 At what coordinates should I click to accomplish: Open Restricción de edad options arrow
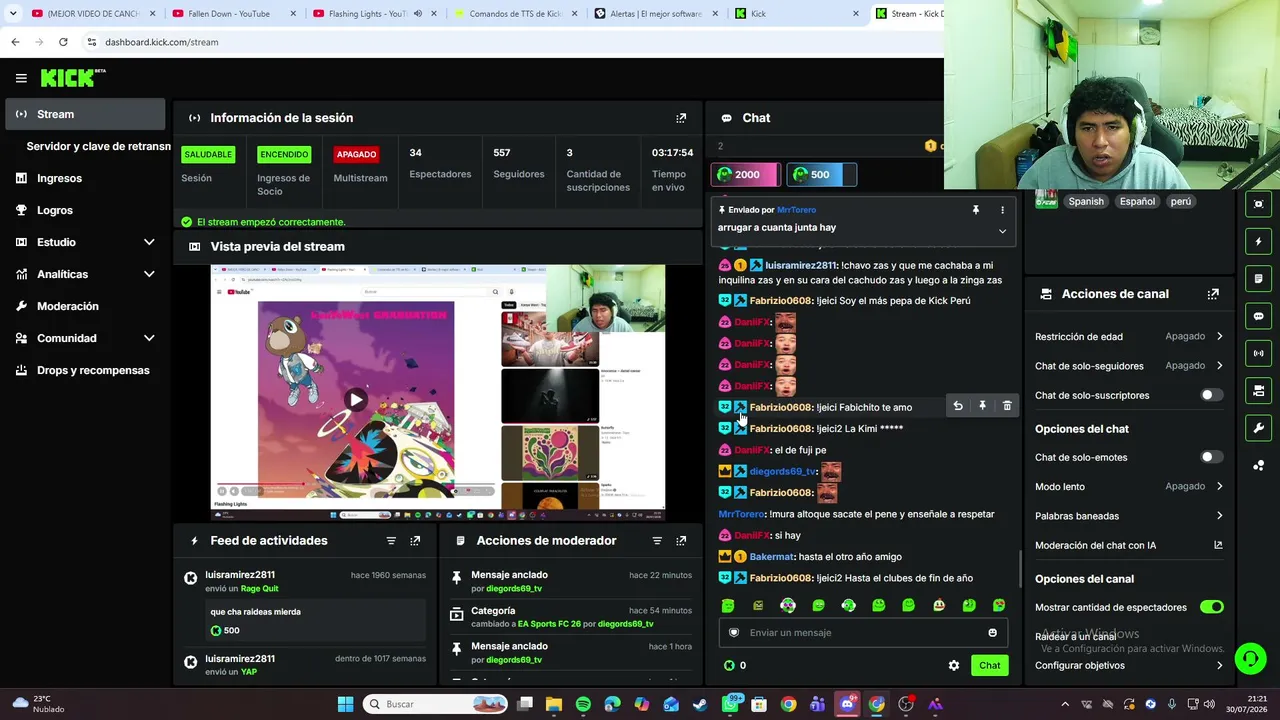pos(1219,337)
